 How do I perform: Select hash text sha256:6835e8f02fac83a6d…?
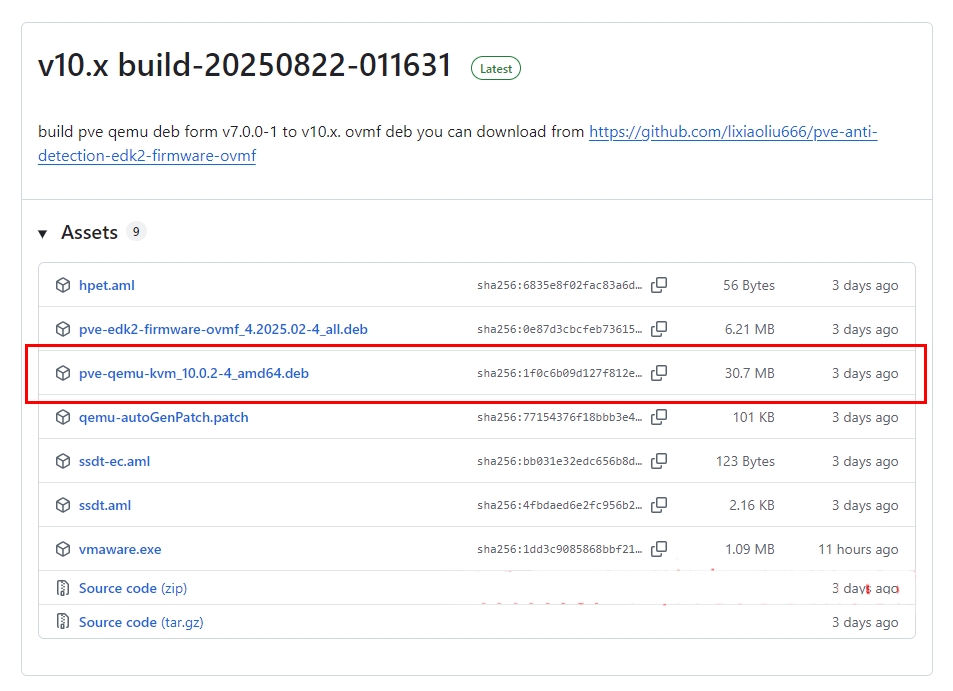tap(559, 285)
